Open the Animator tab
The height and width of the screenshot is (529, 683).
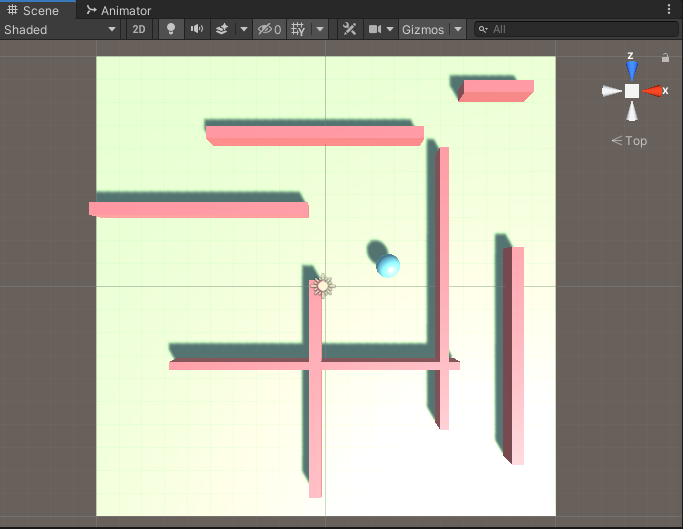119,10
